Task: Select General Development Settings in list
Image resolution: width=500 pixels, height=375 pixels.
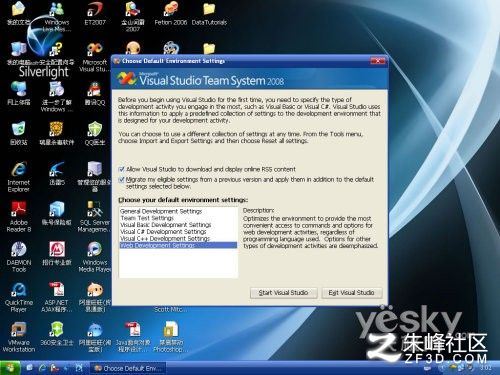Action: click(178, 211)
